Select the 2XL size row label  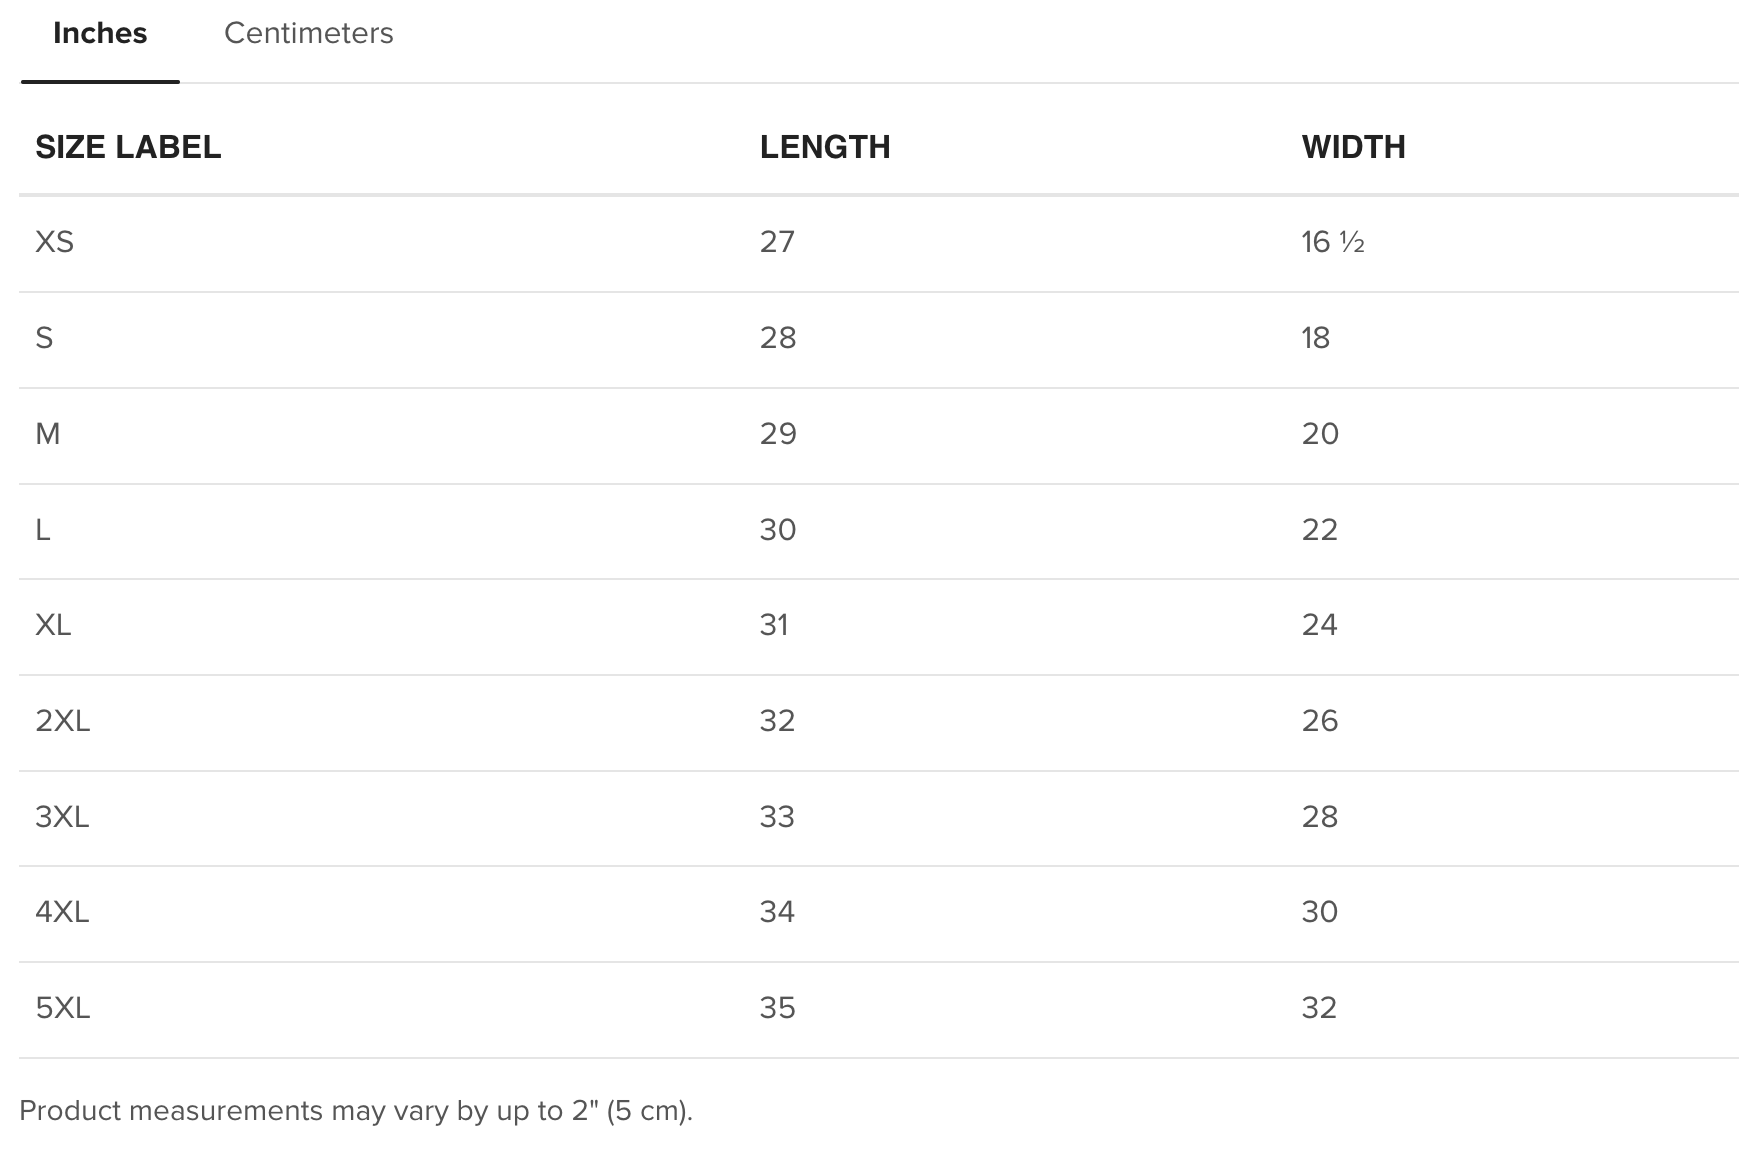tap(63, 721)
